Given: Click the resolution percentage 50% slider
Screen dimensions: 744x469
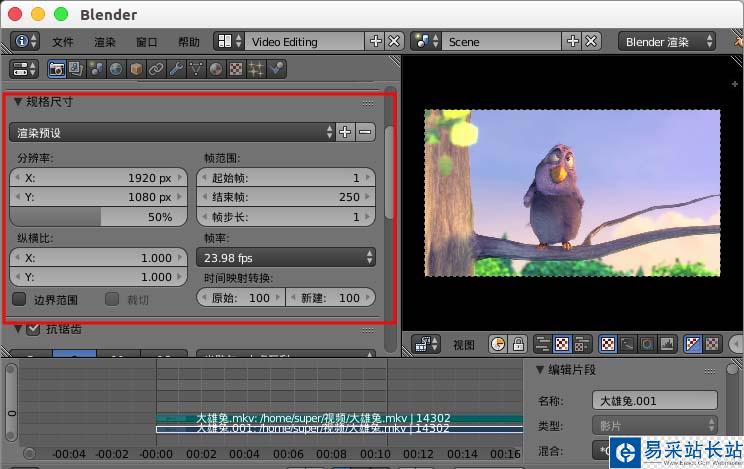Looking at the screenshot, I should point(98,217).
